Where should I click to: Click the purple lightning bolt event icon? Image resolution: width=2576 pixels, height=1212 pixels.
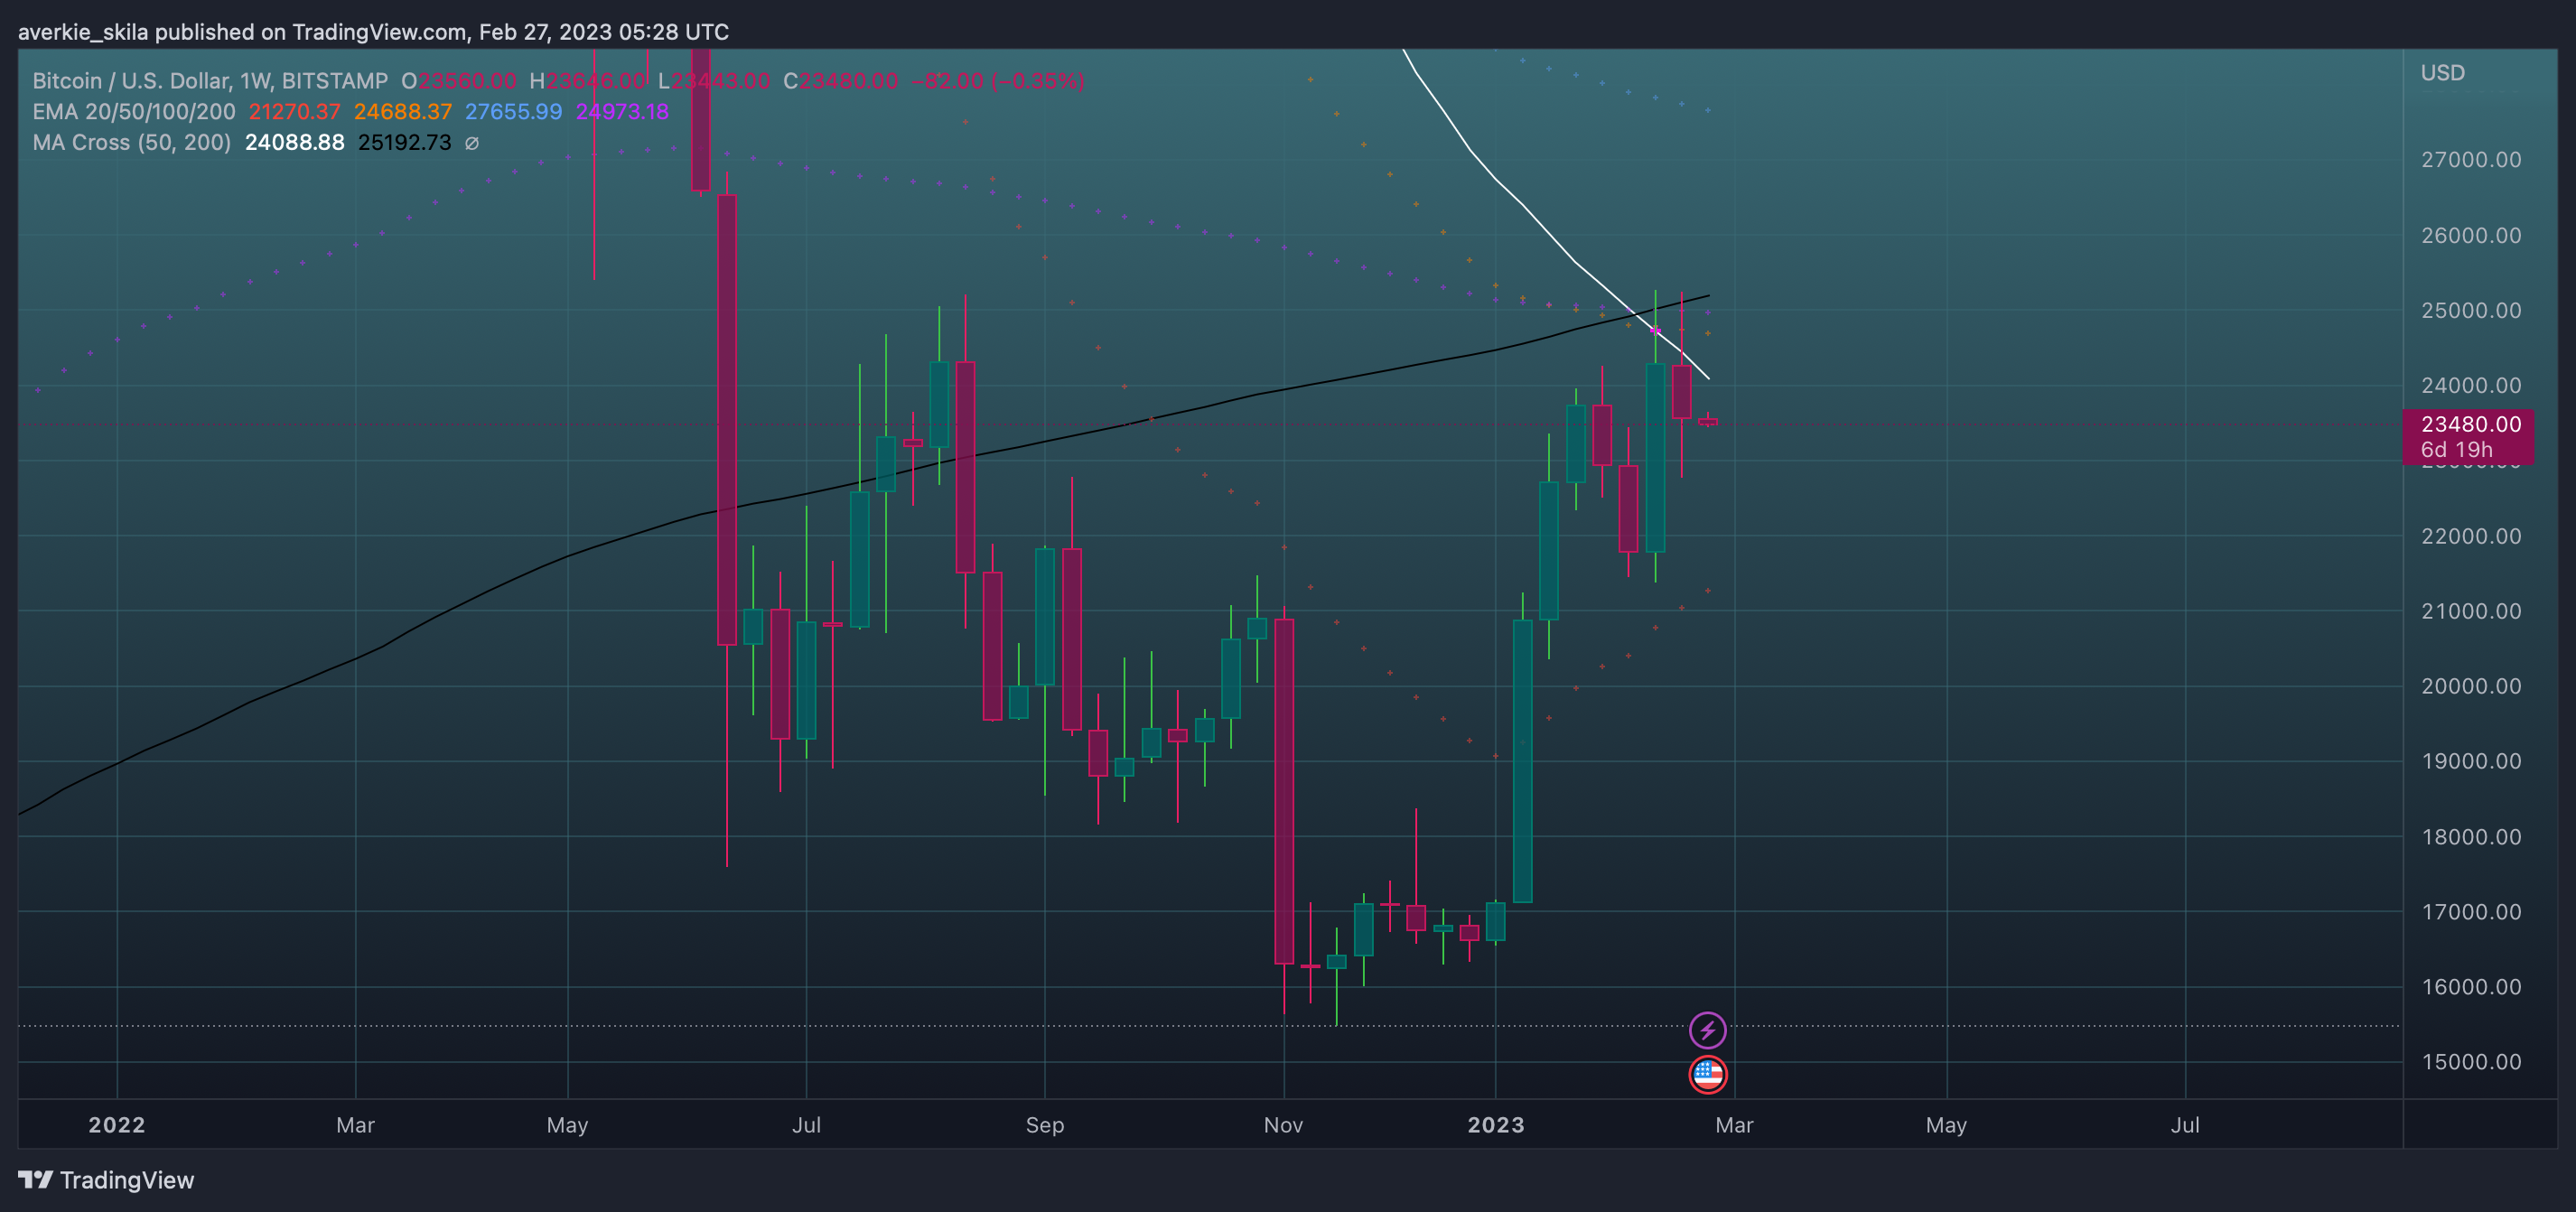click(1707, 1029)
